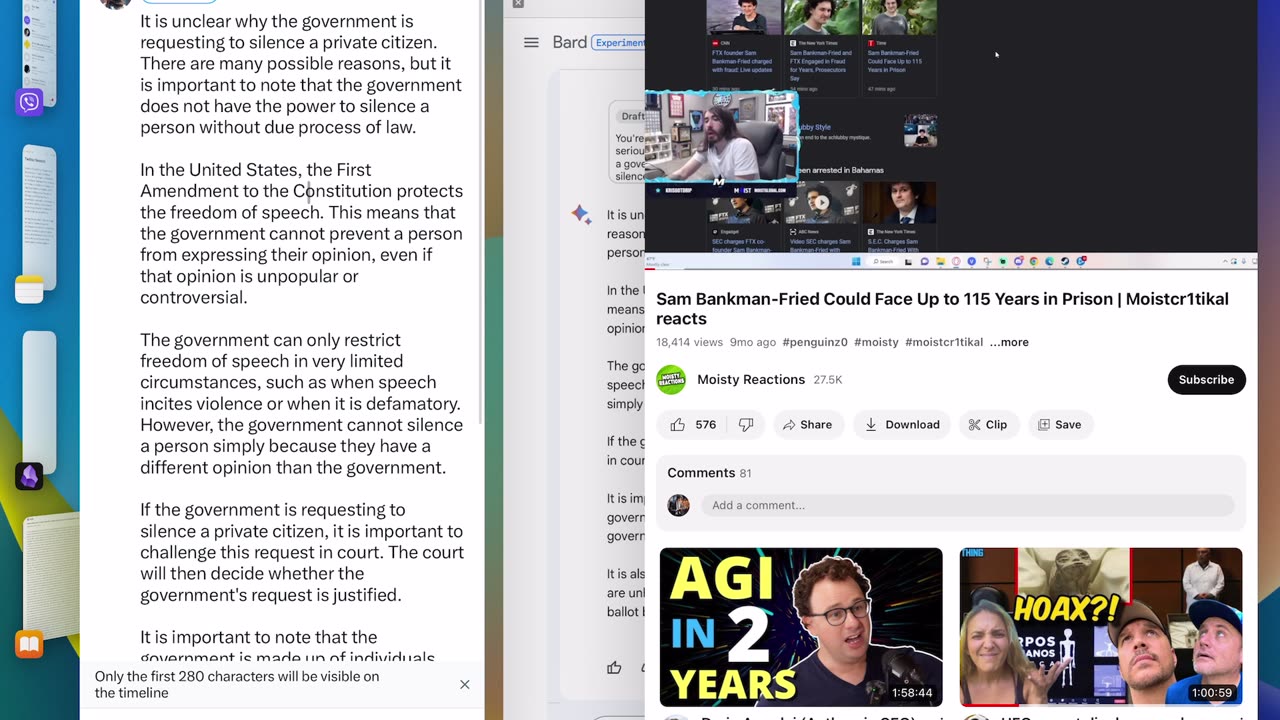1280x720 pixels.
Task: Dismiss the 280 characters notice
Action: click(x=464, y=685)
